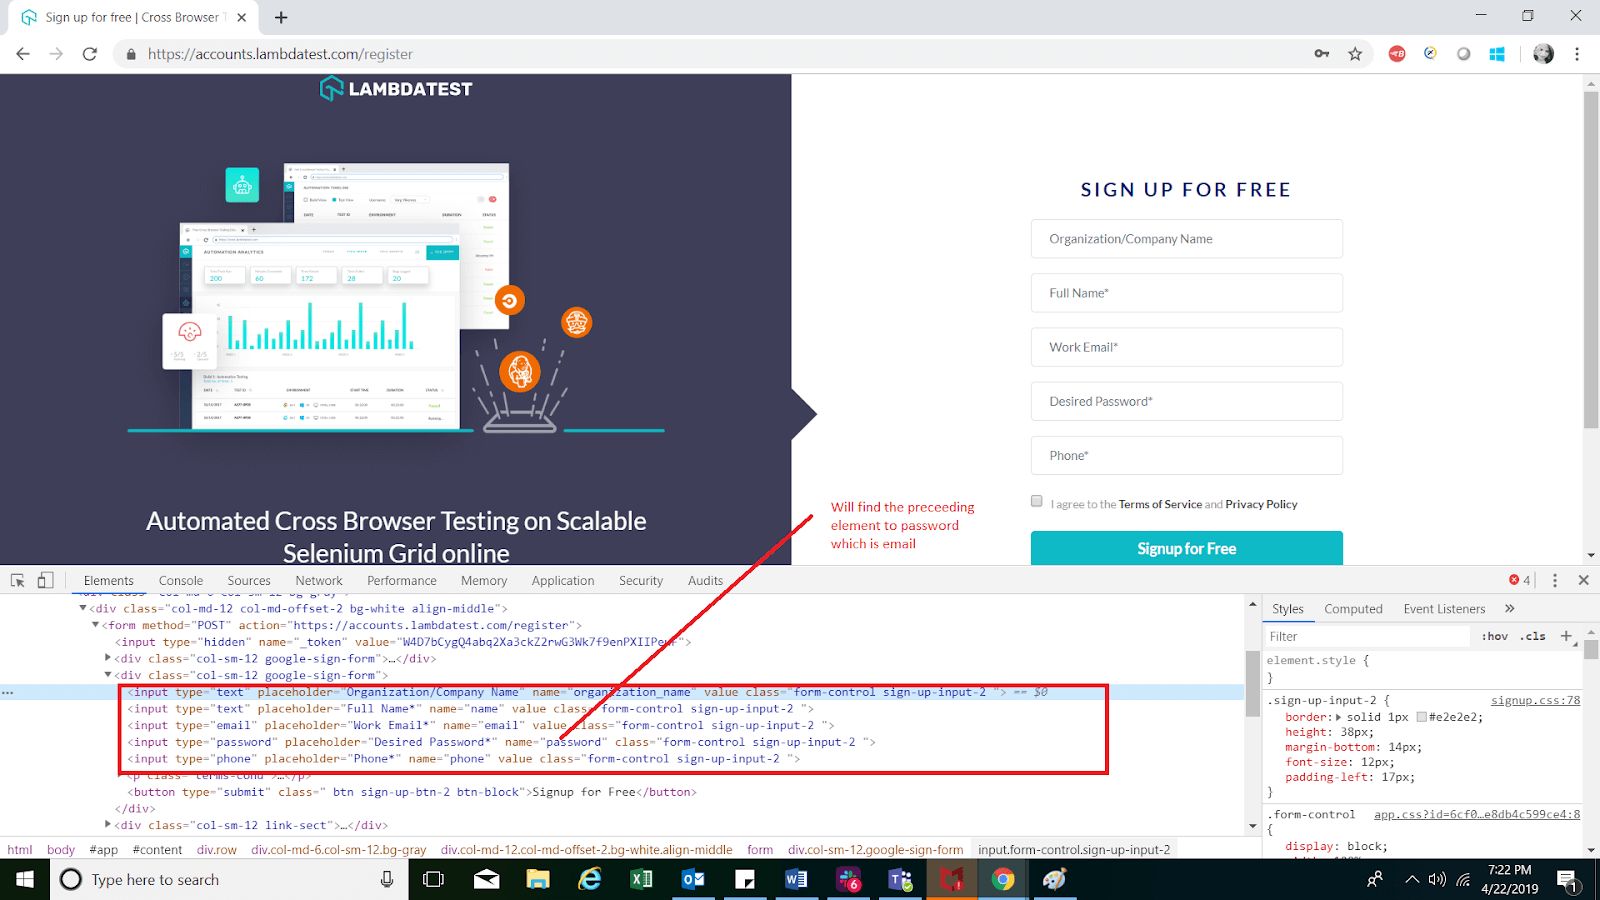The image size is (1600, 900).
Task: Toggle the .cls class editor
Action: 1533,636
